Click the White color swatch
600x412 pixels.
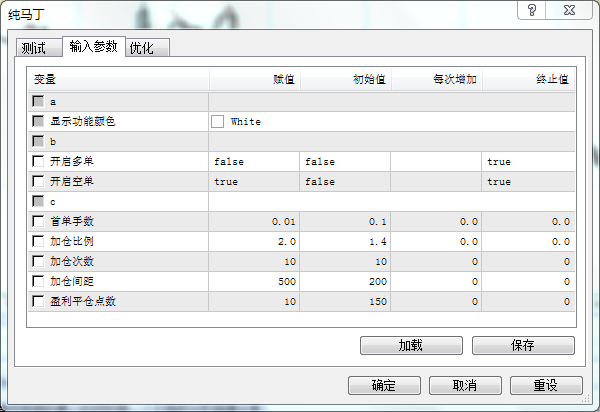(x=217, y=122)
